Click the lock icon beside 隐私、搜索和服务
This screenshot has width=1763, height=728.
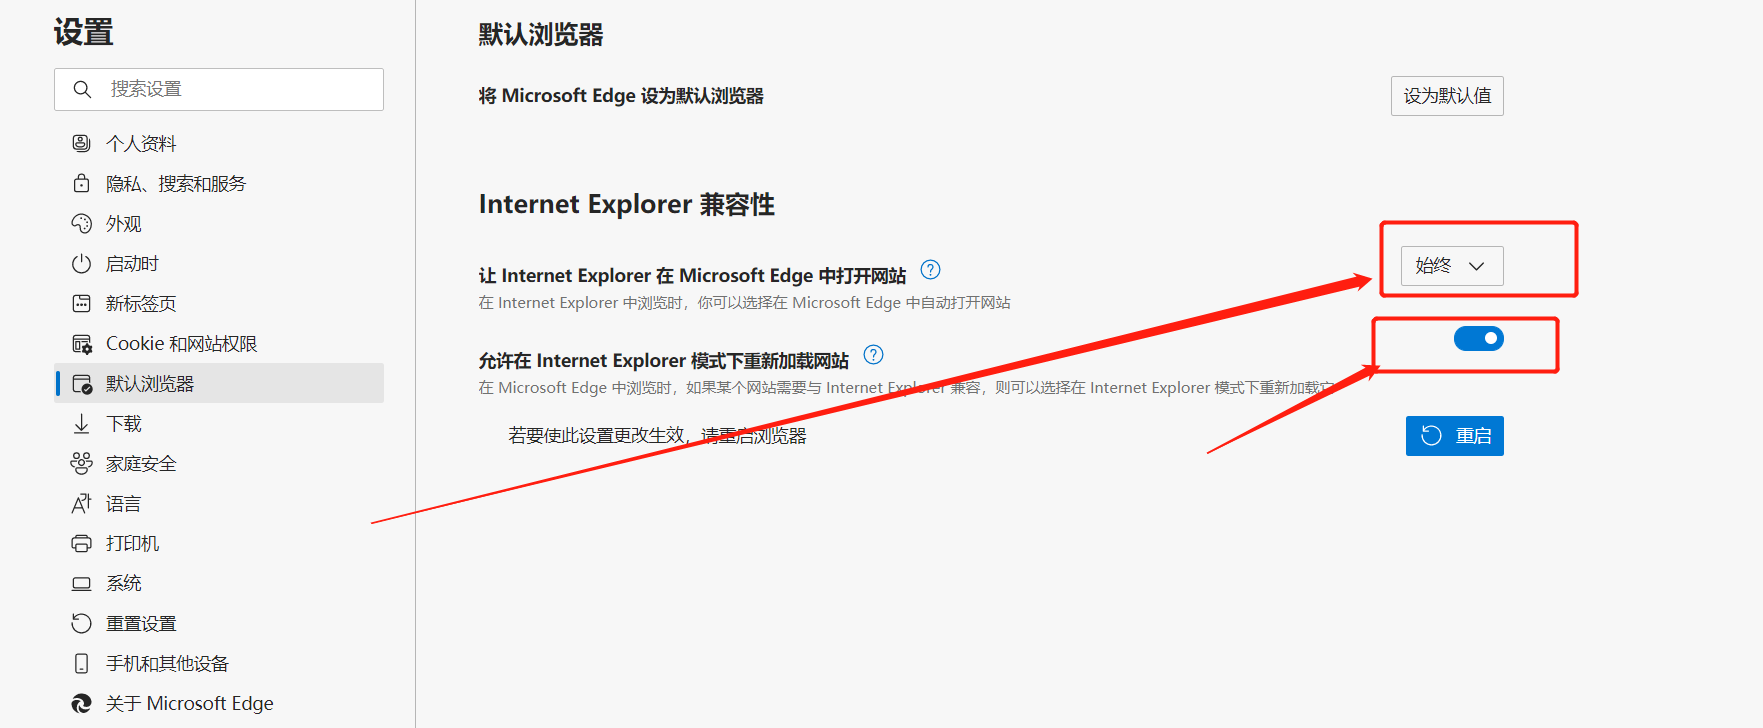click(81, 183)
